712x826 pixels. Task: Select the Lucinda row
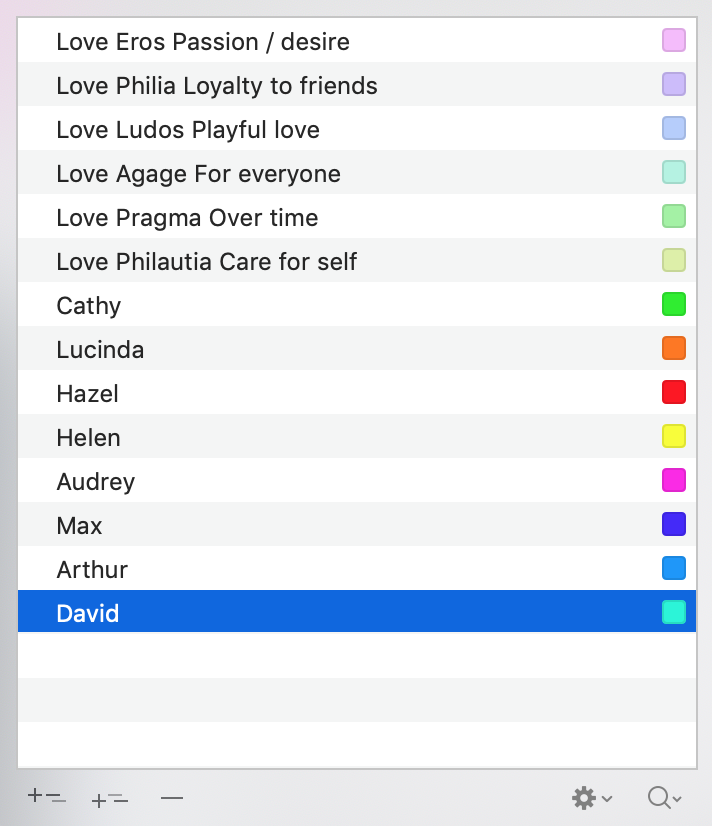pyautogui.click(x=357, y=348)
